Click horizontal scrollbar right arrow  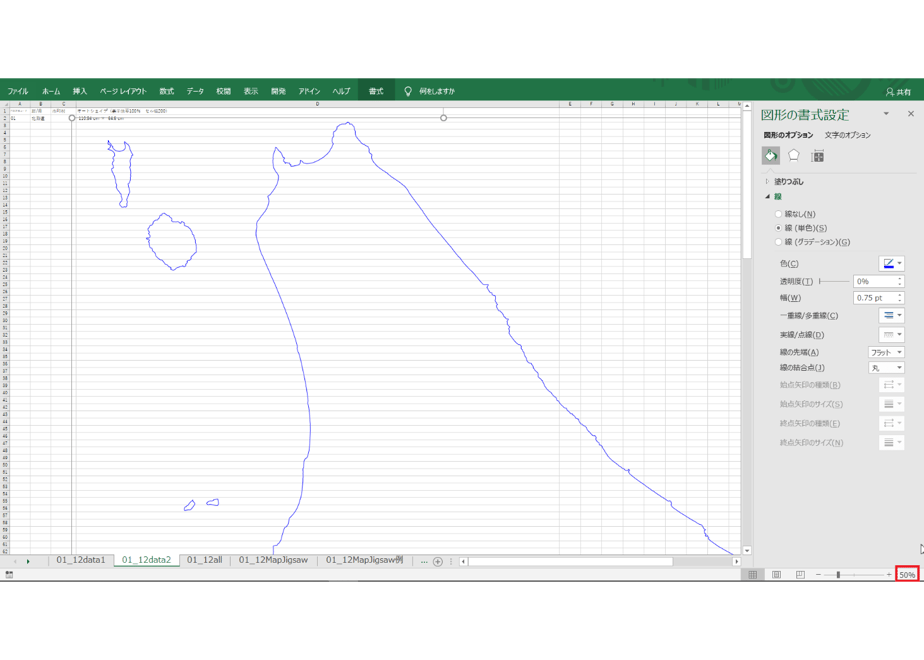tap(736, 562)
